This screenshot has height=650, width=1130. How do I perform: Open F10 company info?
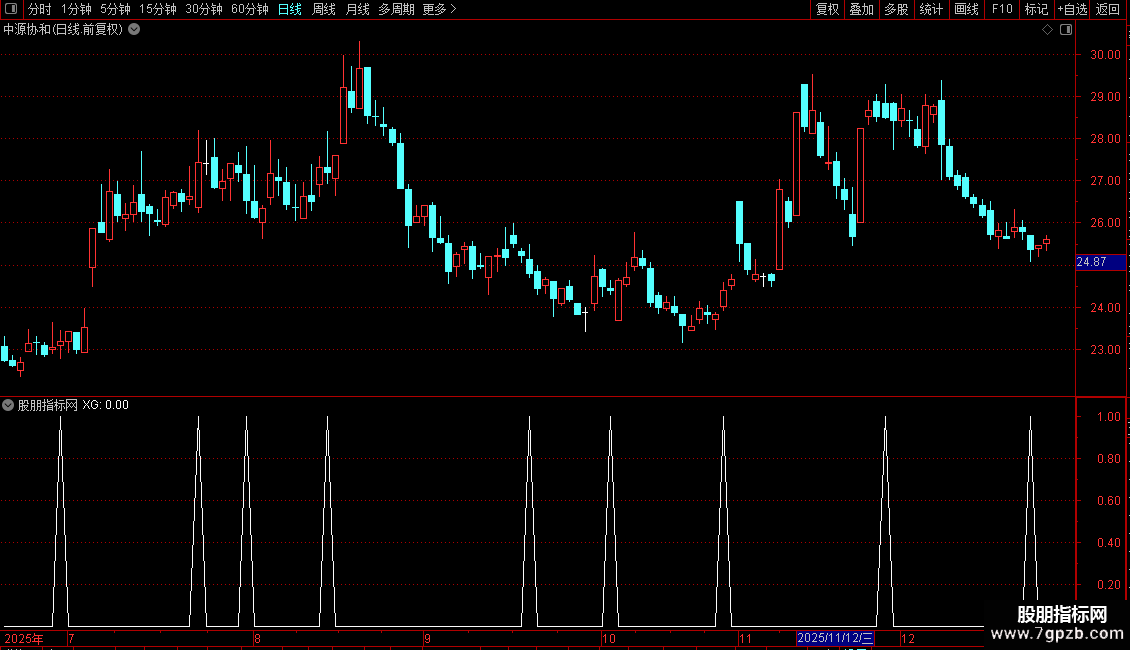(1002, 9)
